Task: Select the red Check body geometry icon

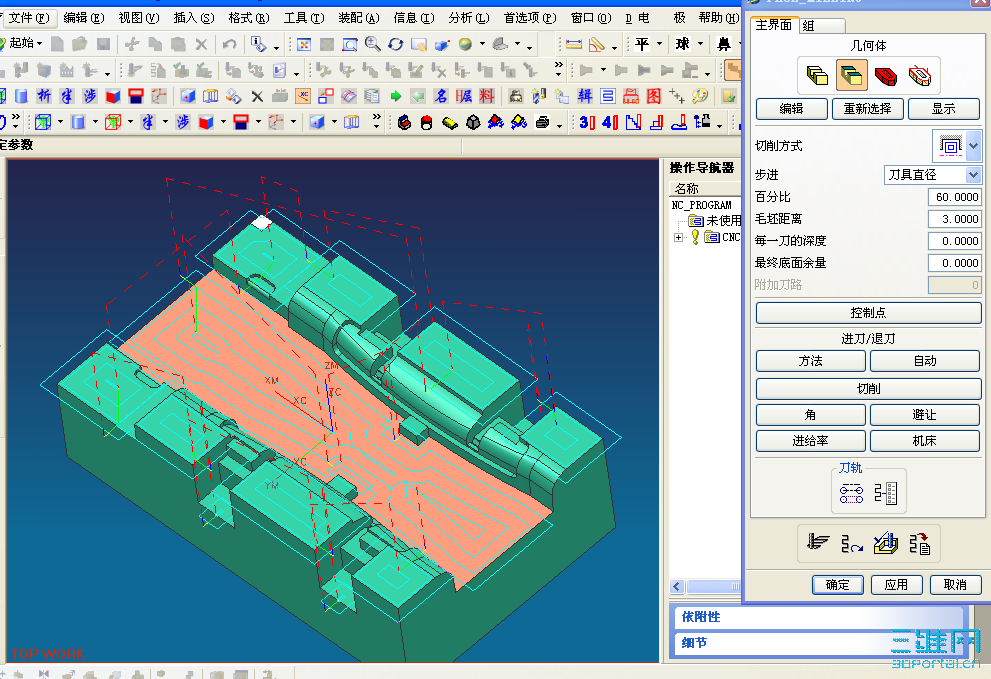Action: (x=885, y=76)
